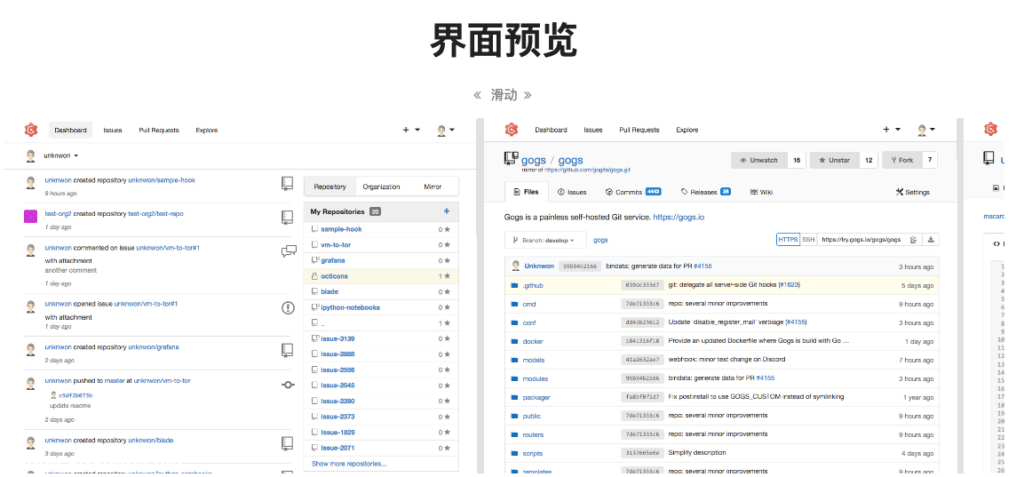
Task: Open Explore in the gogs/gogs repository screenshot's nav bar
Action: [x=687, y=129]
